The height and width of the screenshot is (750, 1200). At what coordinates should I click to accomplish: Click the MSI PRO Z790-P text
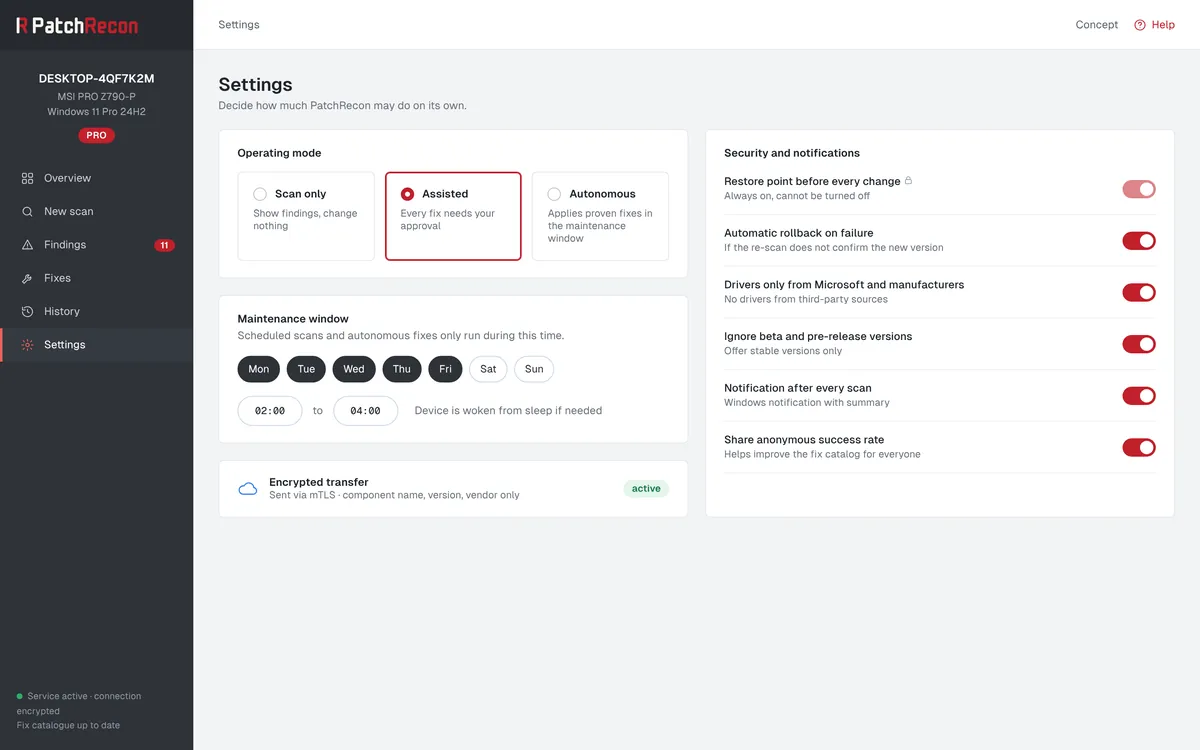pos(97,97)
